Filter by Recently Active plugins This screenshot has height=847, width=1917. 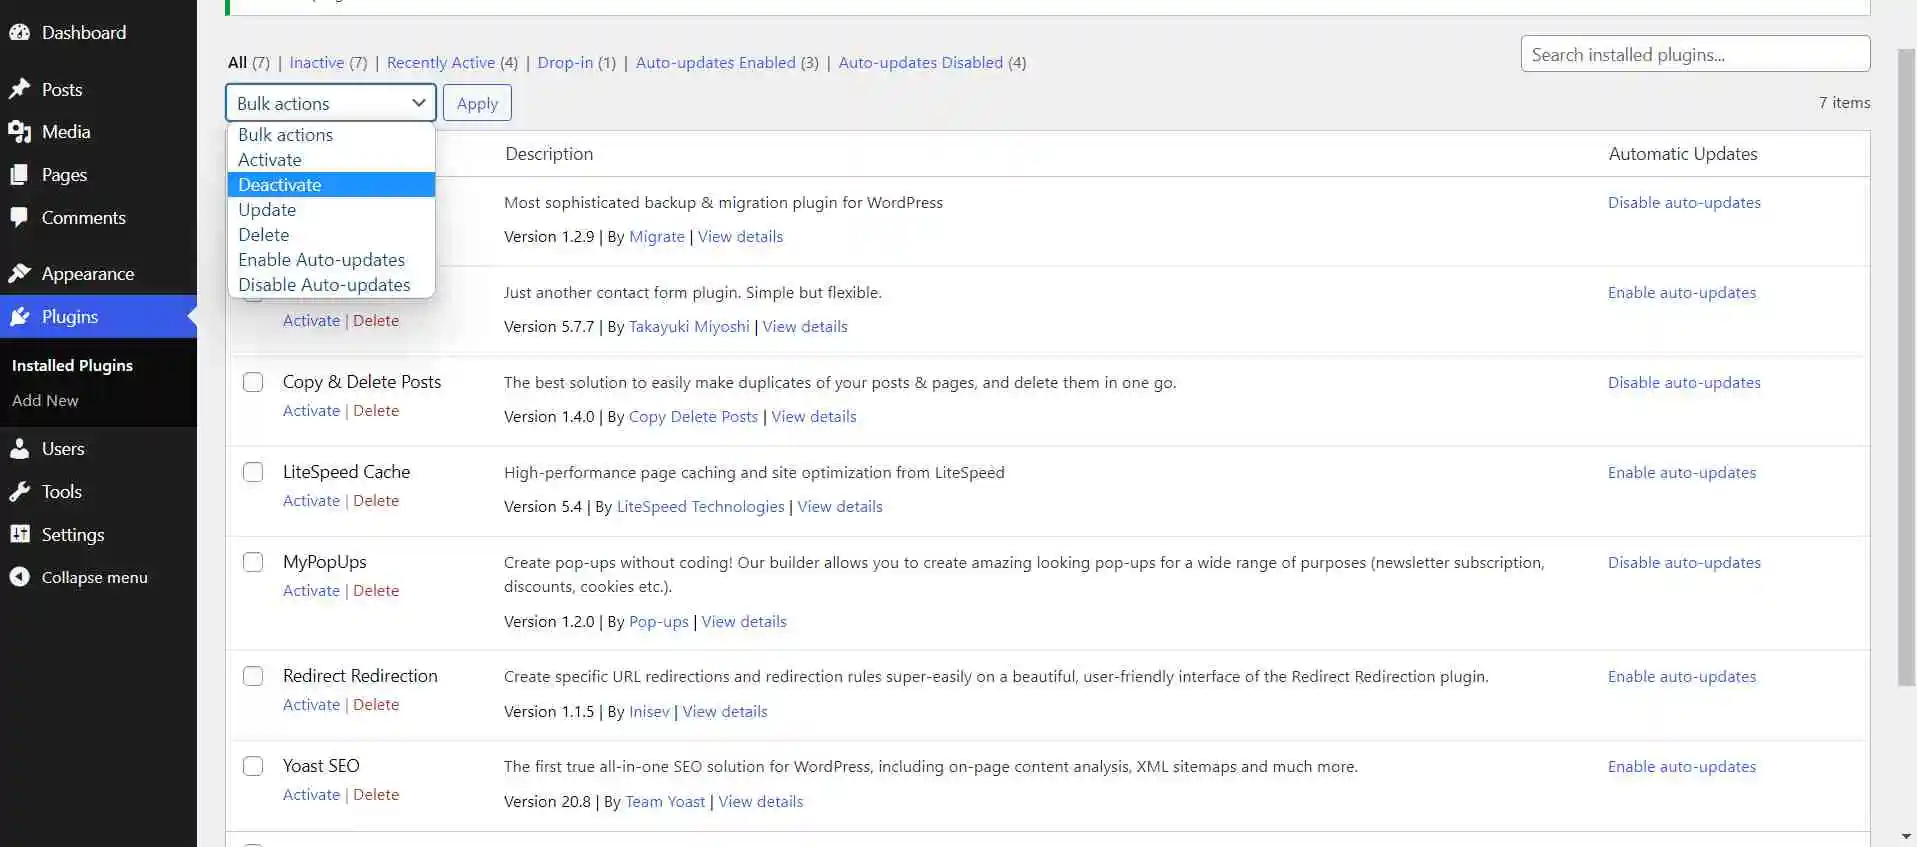tap(440, 62)
